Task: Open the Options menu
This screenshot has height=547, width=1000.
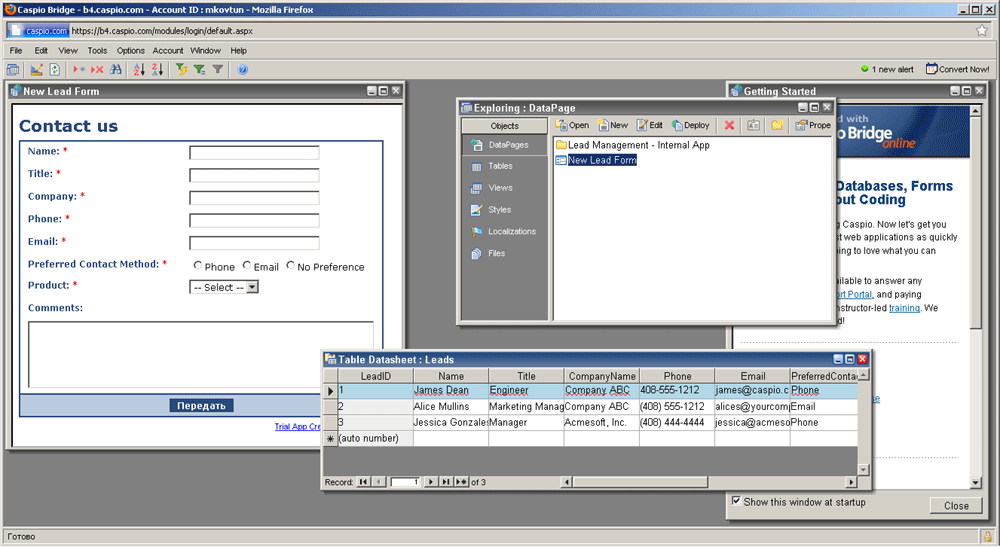Action: tap(131, 50)
